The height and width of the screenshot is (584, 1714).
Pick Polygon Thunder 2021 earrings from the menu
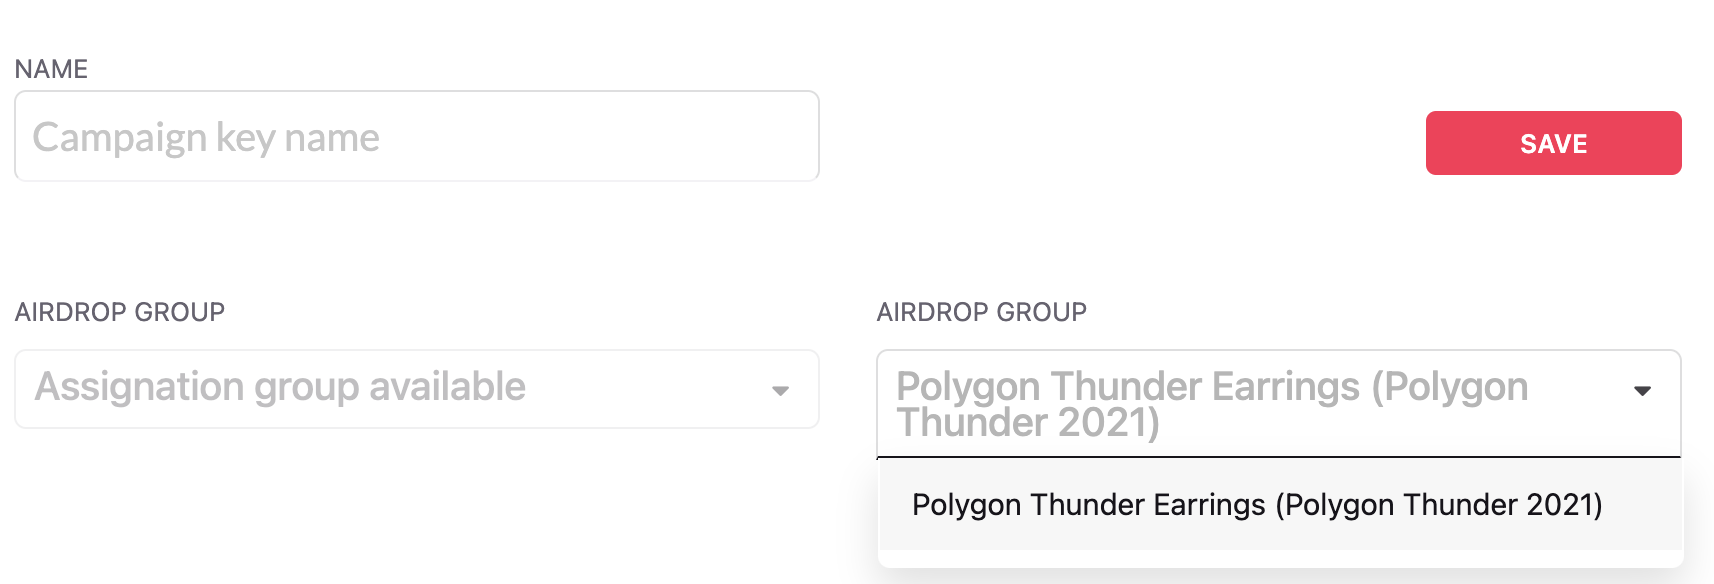1256,505
